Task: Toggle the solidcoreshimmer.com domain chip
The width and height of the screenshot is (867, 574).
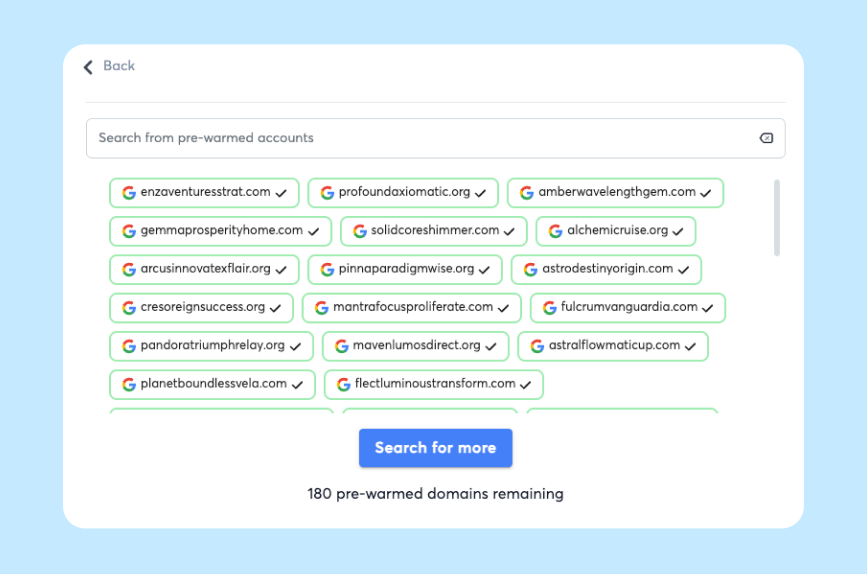Action: [434, 231]
